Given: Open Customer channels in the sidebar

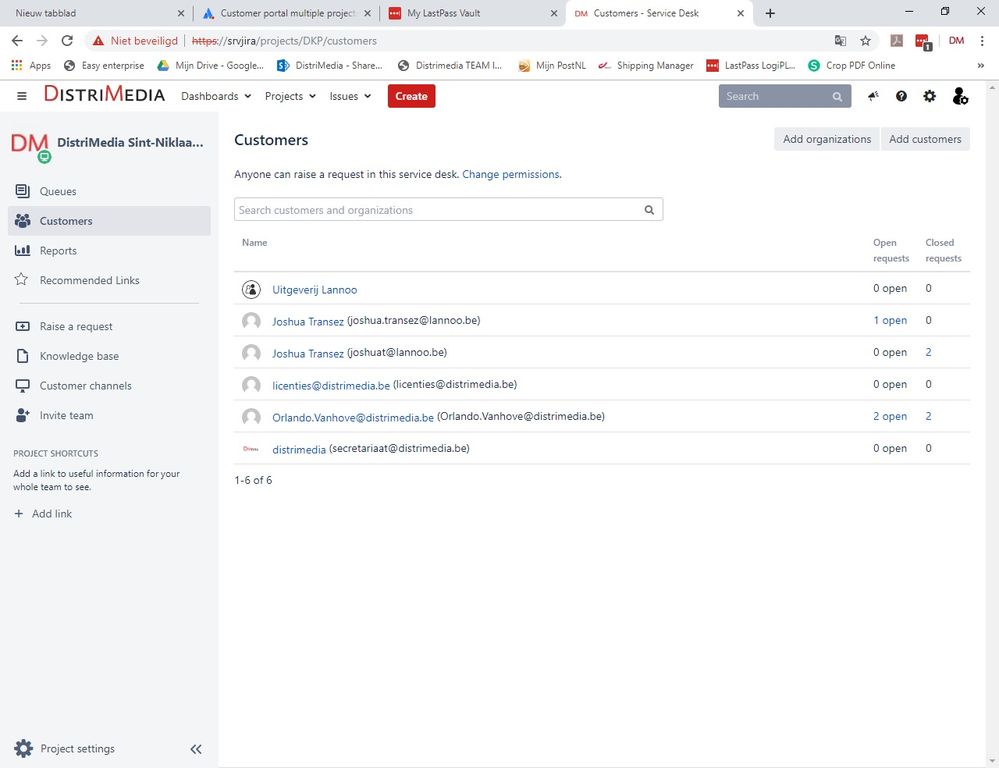Looking at the screenshot, I should click(109, 386).
